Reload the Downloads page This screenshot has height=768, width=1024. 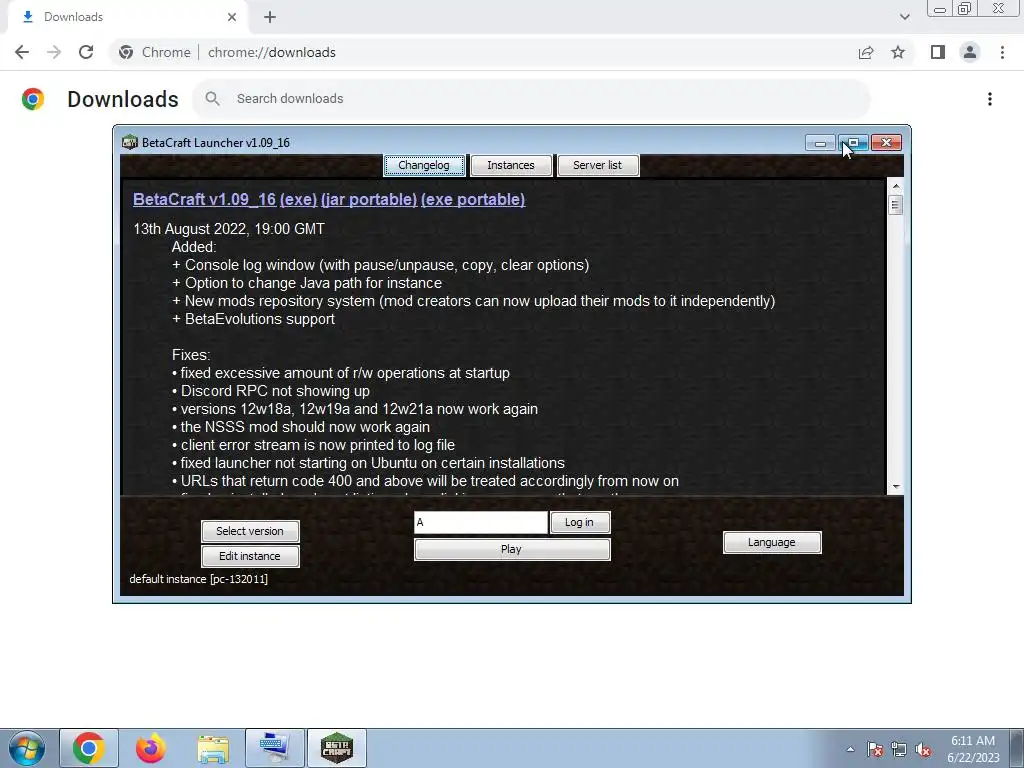86,52
